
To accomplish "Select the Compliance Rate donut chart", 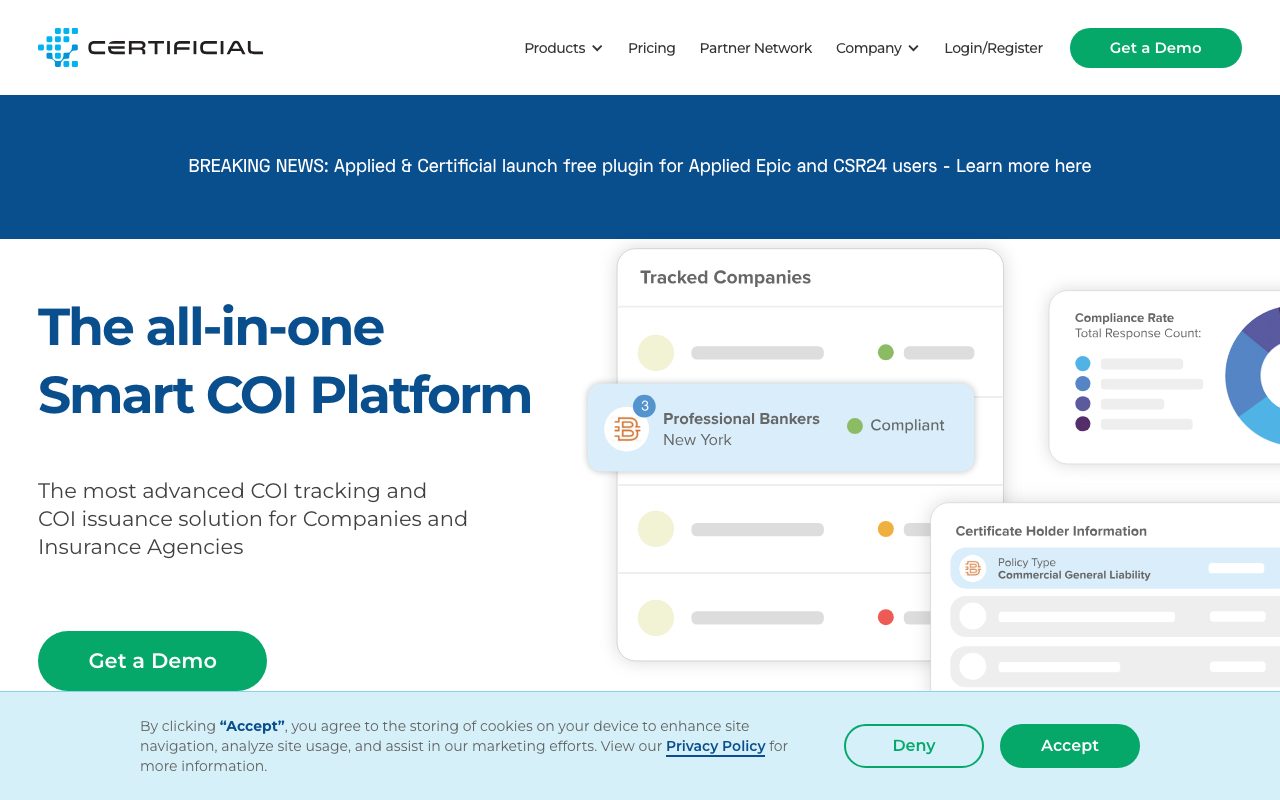I will click(1253, 375).
